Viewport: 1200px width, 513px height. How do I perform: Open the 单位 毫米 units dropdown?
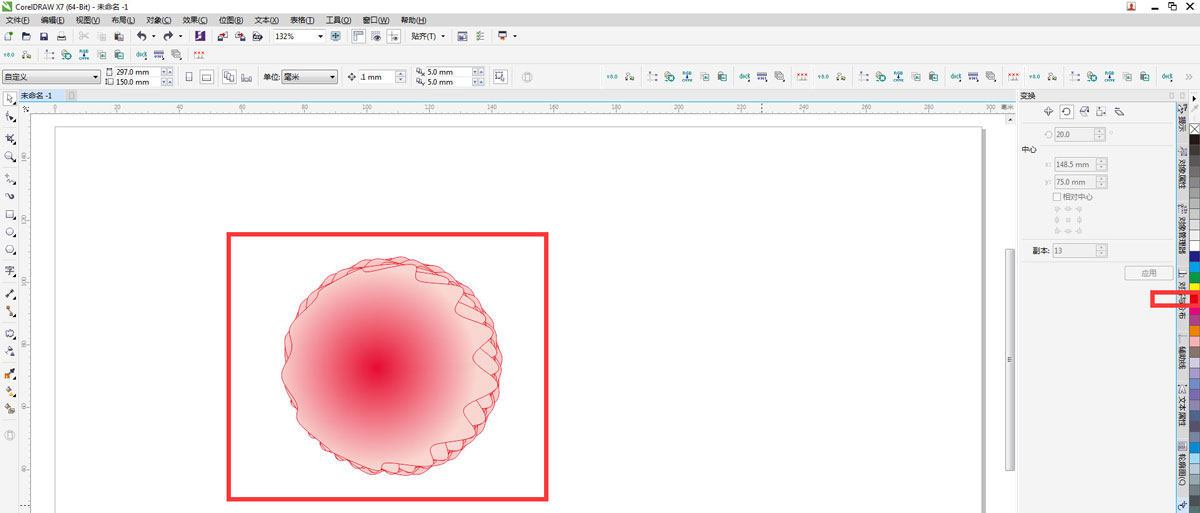pos(333,77)
